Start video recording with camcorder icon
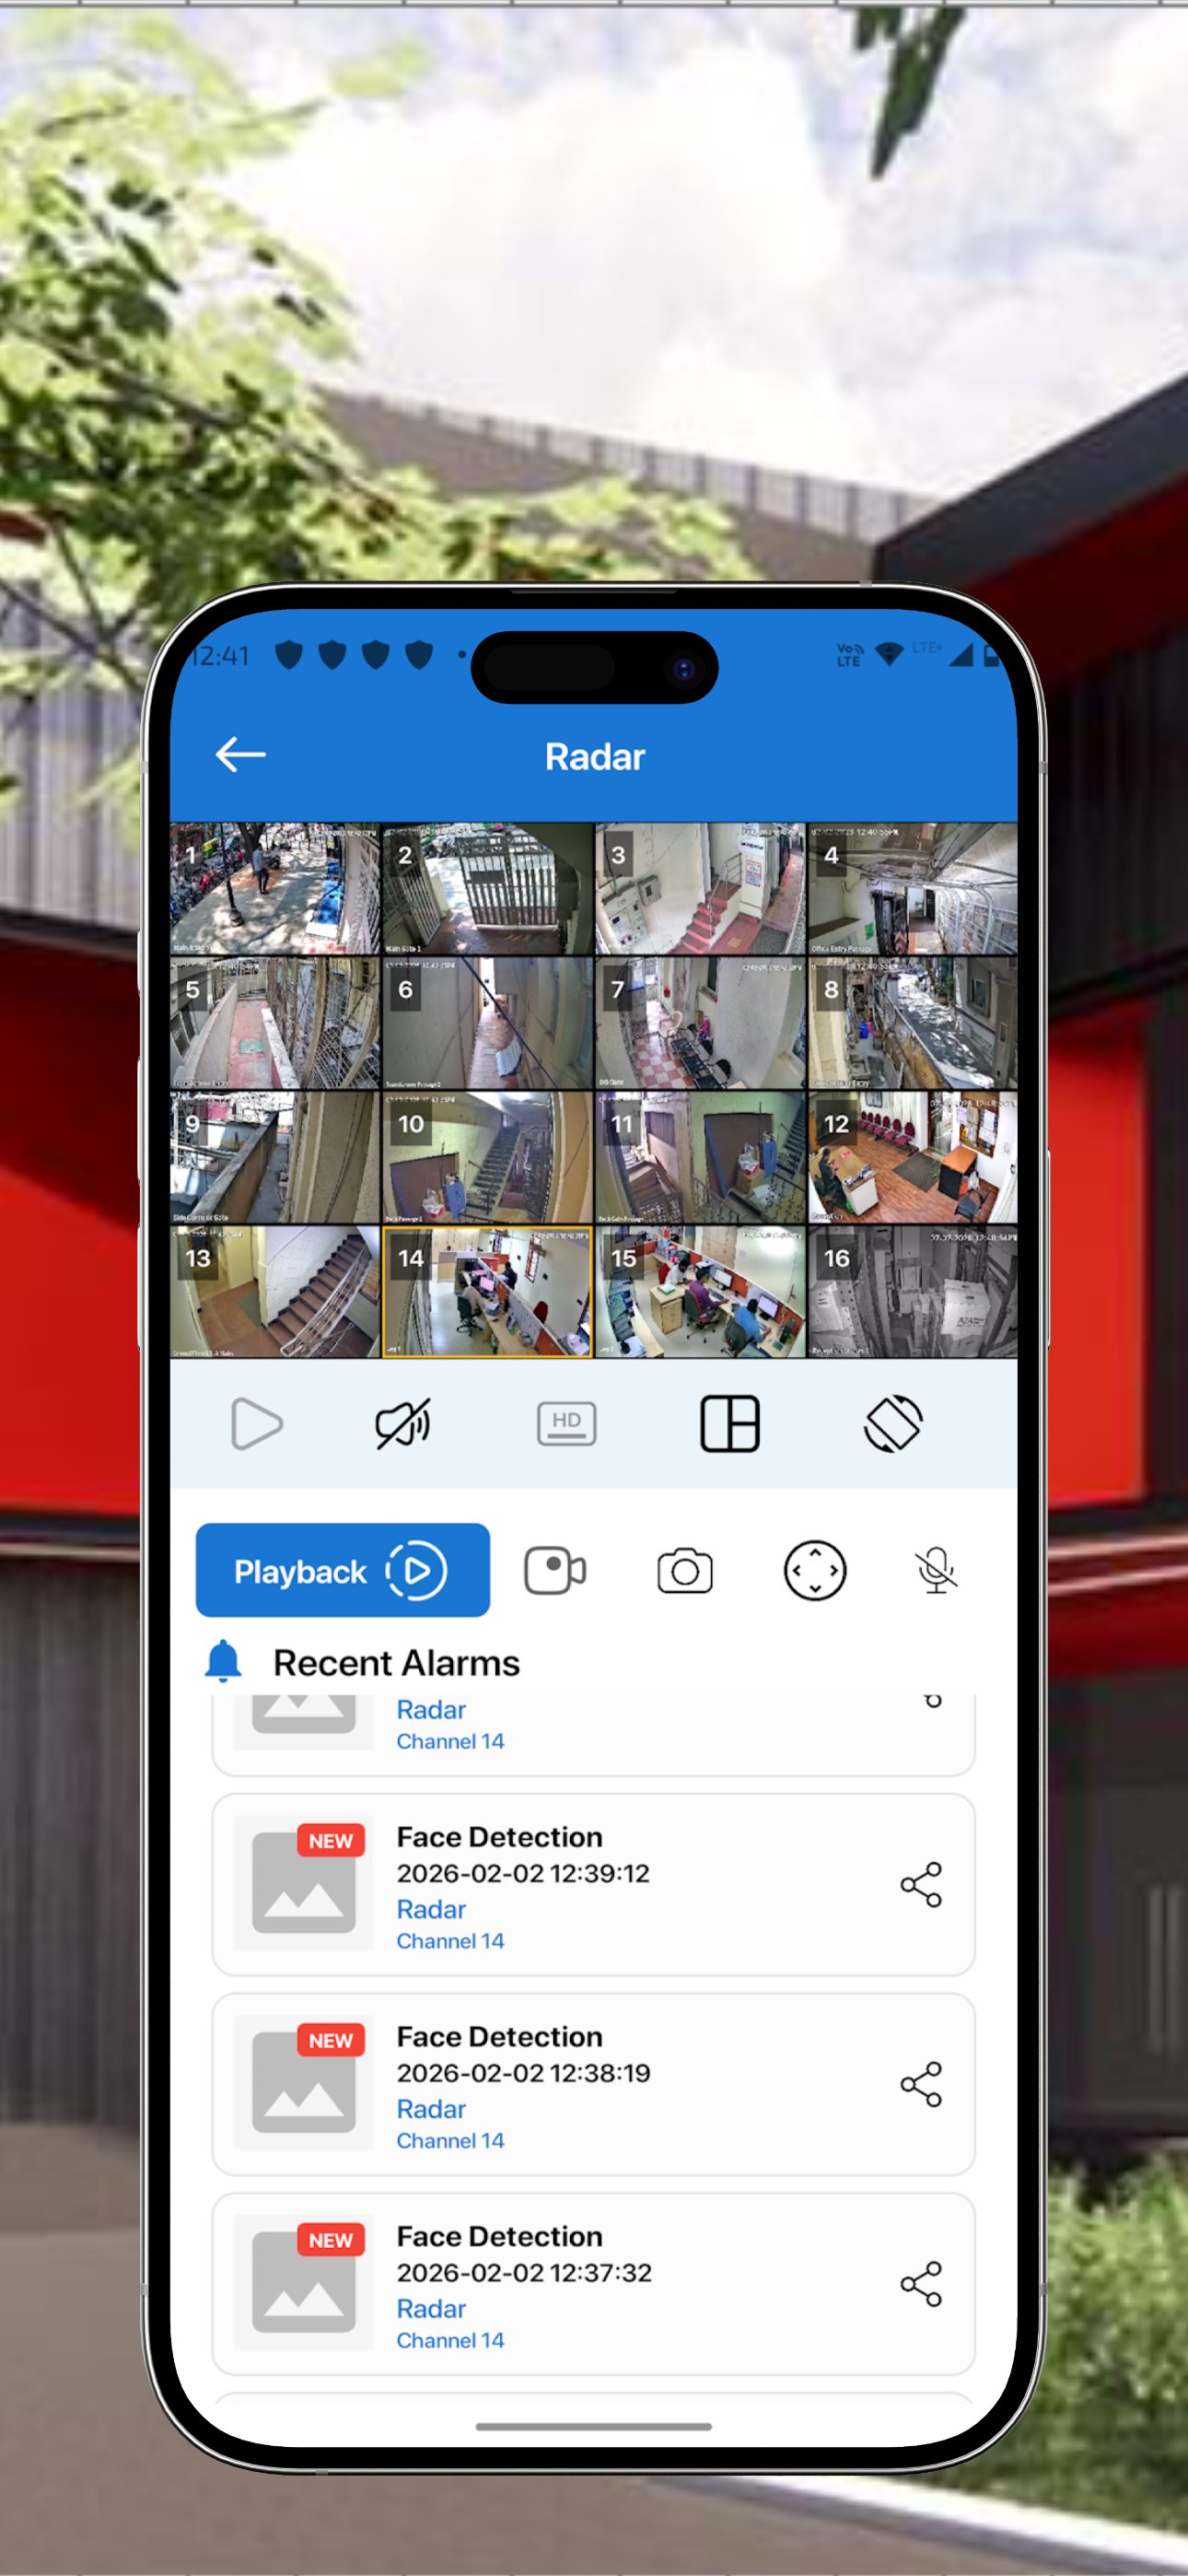 pyautogui.click(x=555, y=1570)
